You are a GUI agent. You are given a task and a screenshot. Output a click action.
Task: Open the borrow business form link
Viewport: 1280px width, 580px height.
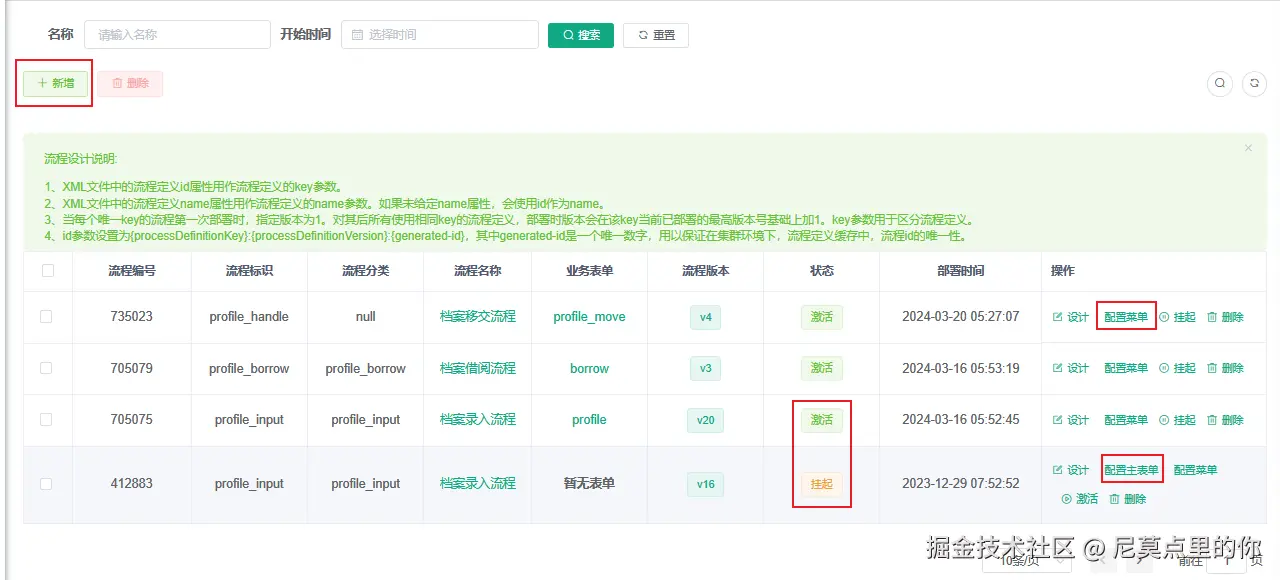click(589, 369)
